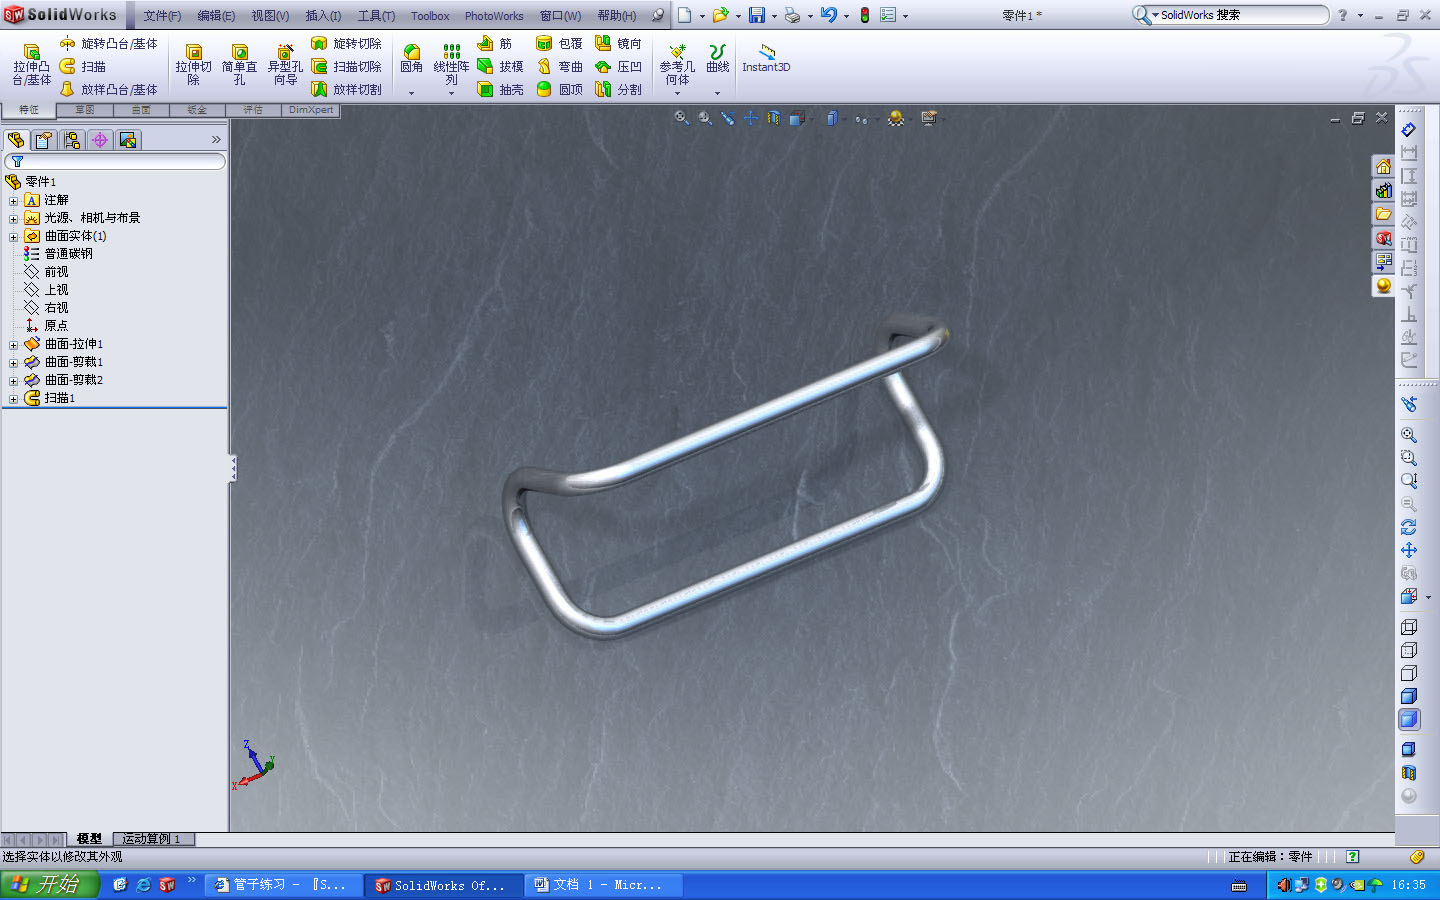Open the 插入(I) menu

coord(323,16)
